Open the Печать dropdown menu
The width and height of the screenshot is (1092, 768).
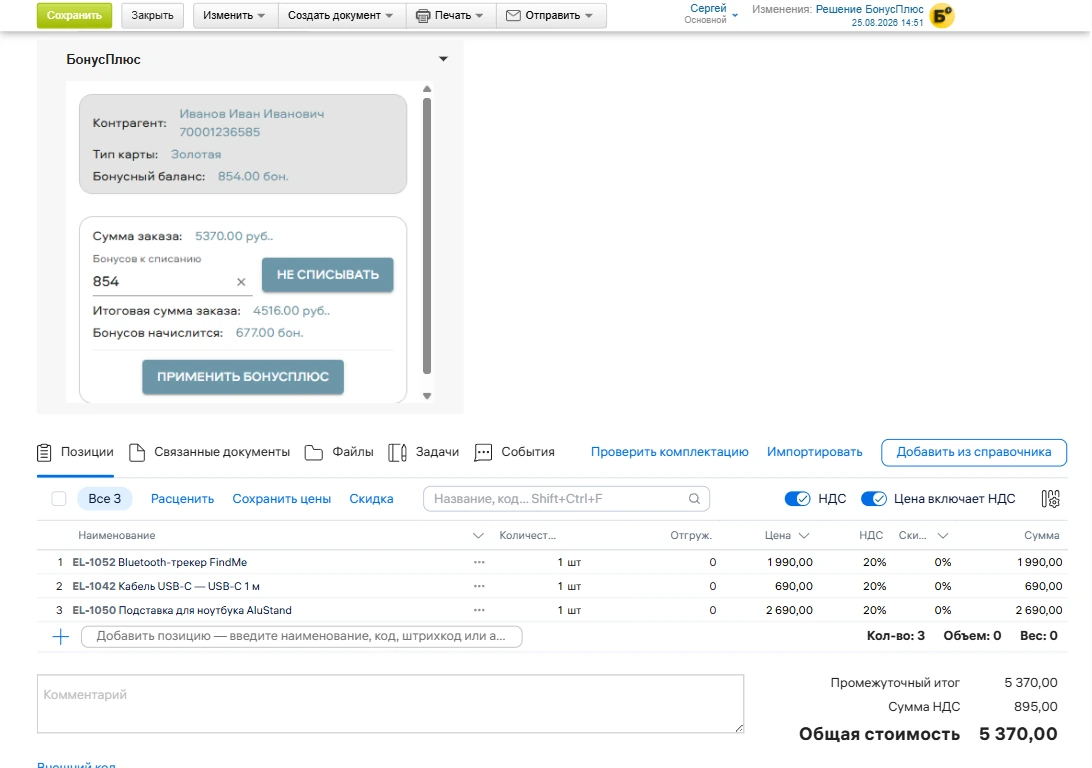(451, 15)
